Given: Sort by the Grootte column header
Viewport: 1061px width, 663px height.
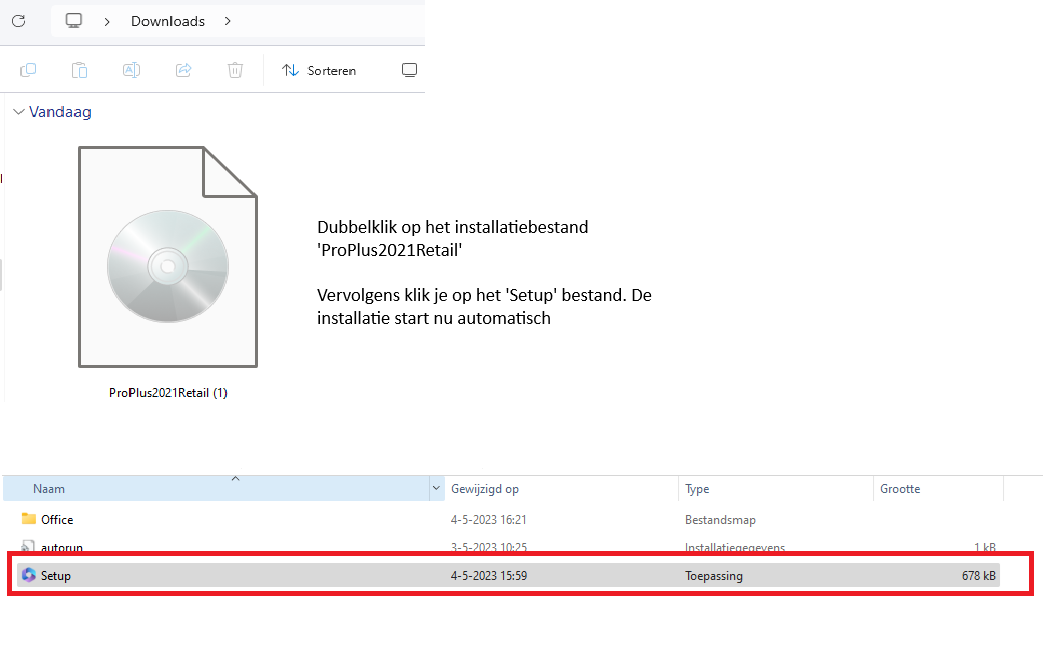Looking at the screenshot, I should (x=900, y=489).
